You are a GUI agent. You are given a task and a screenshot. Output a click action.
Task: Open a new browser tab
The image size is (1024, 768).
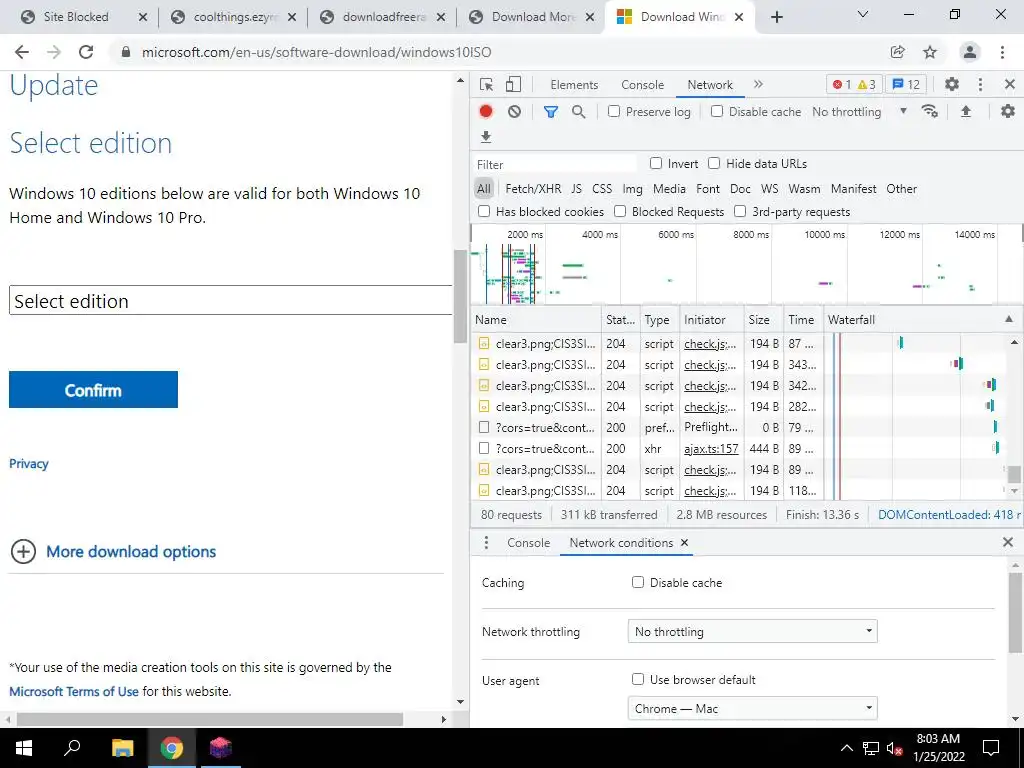click(776, 17)
